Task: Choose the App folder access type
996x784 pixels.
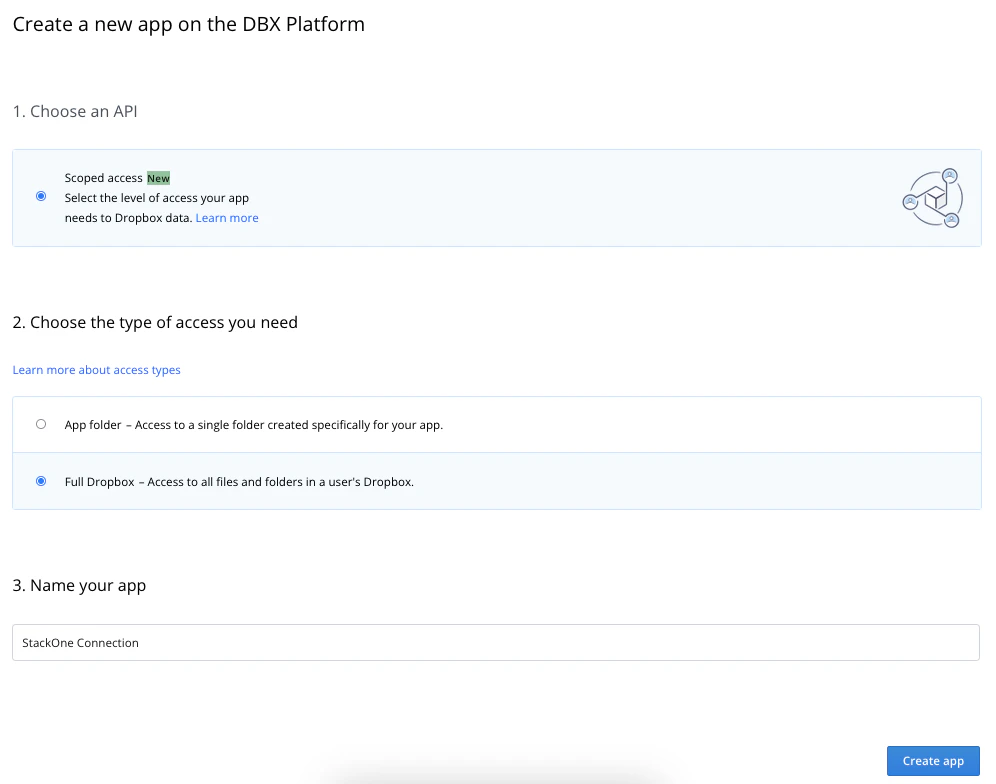Action: coord(41,424)
